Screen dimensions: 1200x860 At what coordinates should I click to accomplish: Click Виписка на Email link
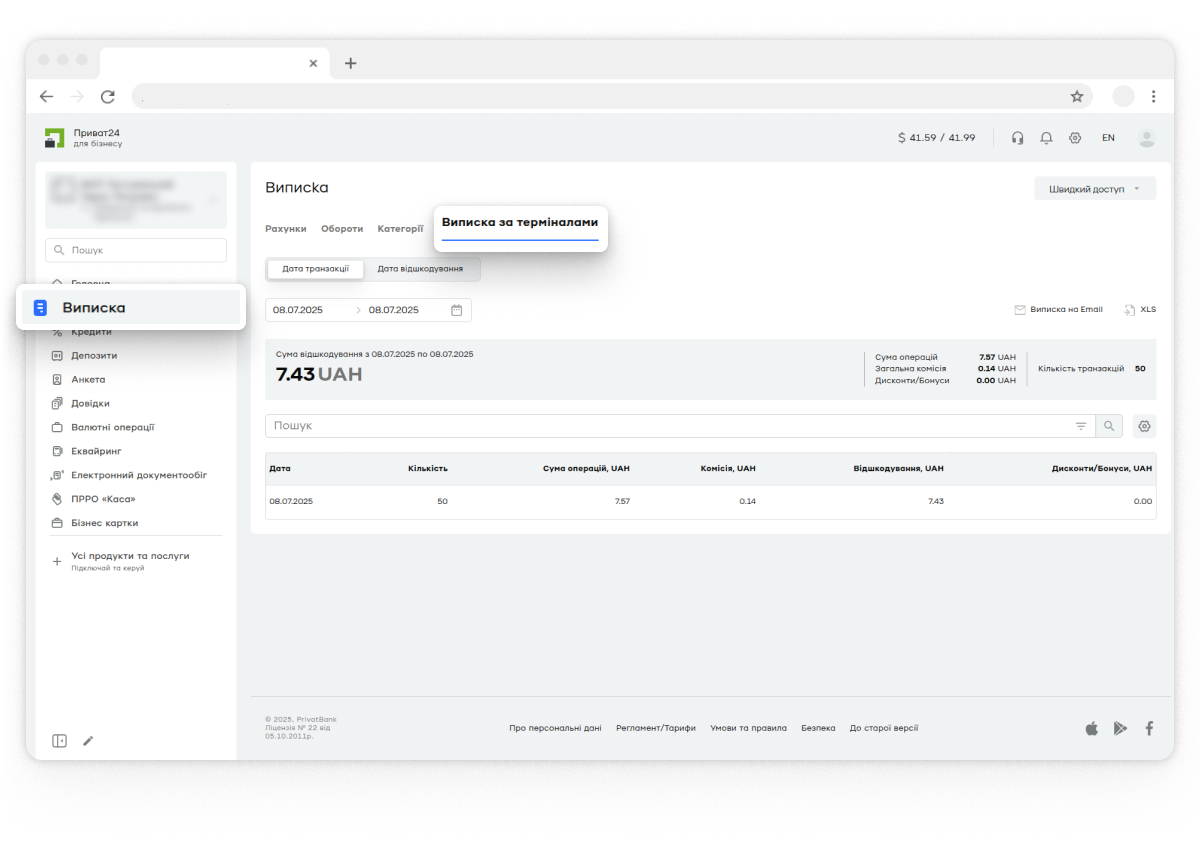pyautogui.click(x=1059, y=310)
